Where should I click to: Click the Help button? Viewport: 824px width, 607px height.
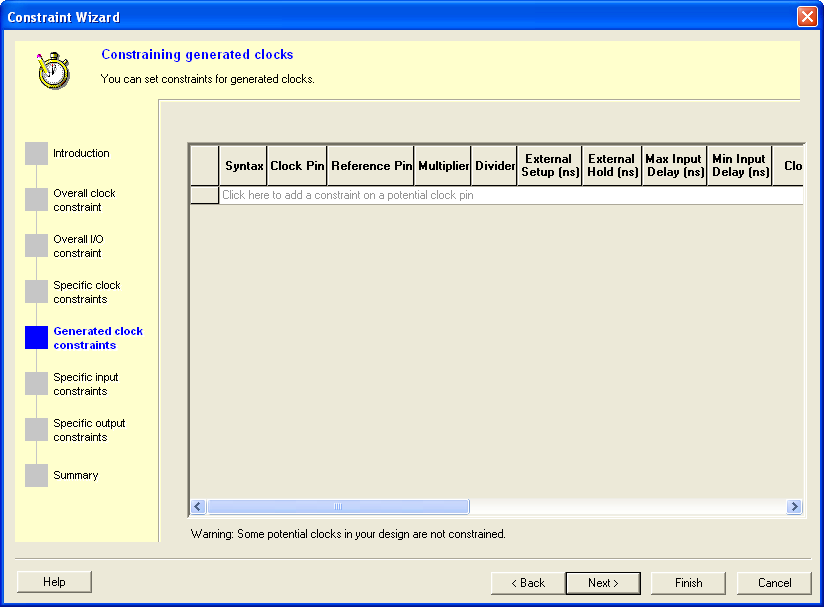click(x=54, y=582)
